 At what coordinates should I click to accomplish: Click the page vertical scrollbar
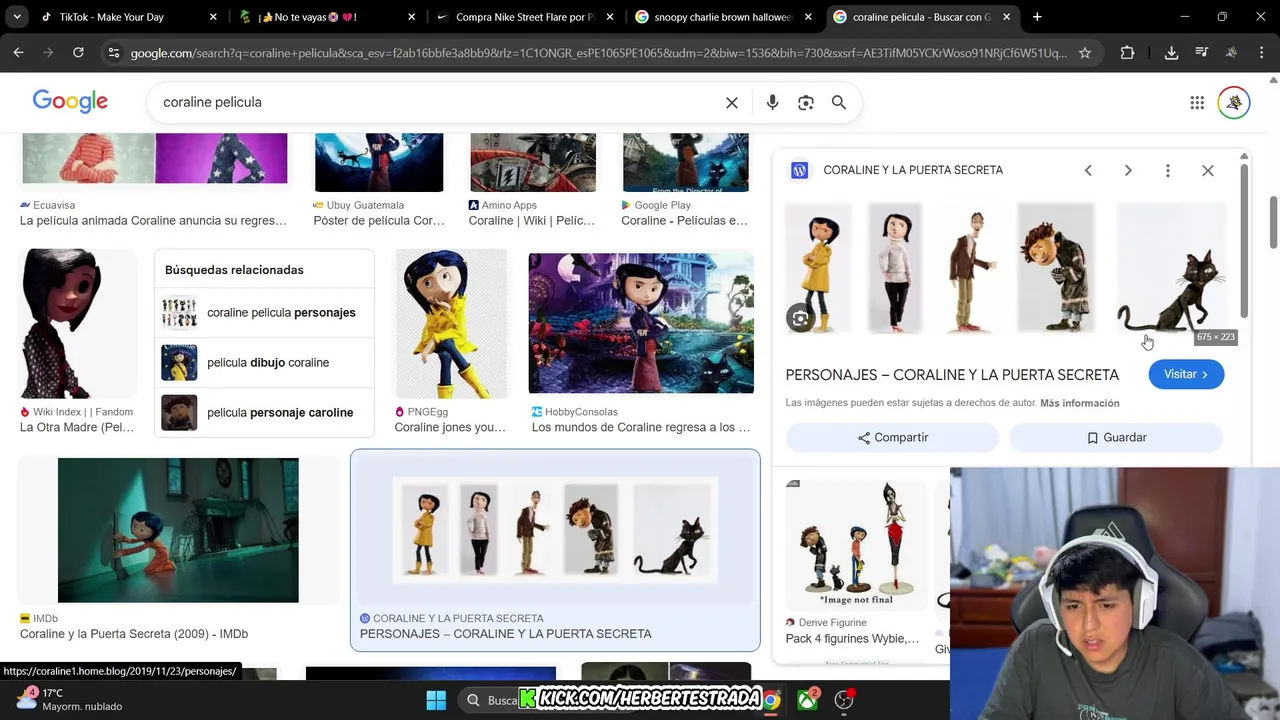click(x=1274, y=223)
